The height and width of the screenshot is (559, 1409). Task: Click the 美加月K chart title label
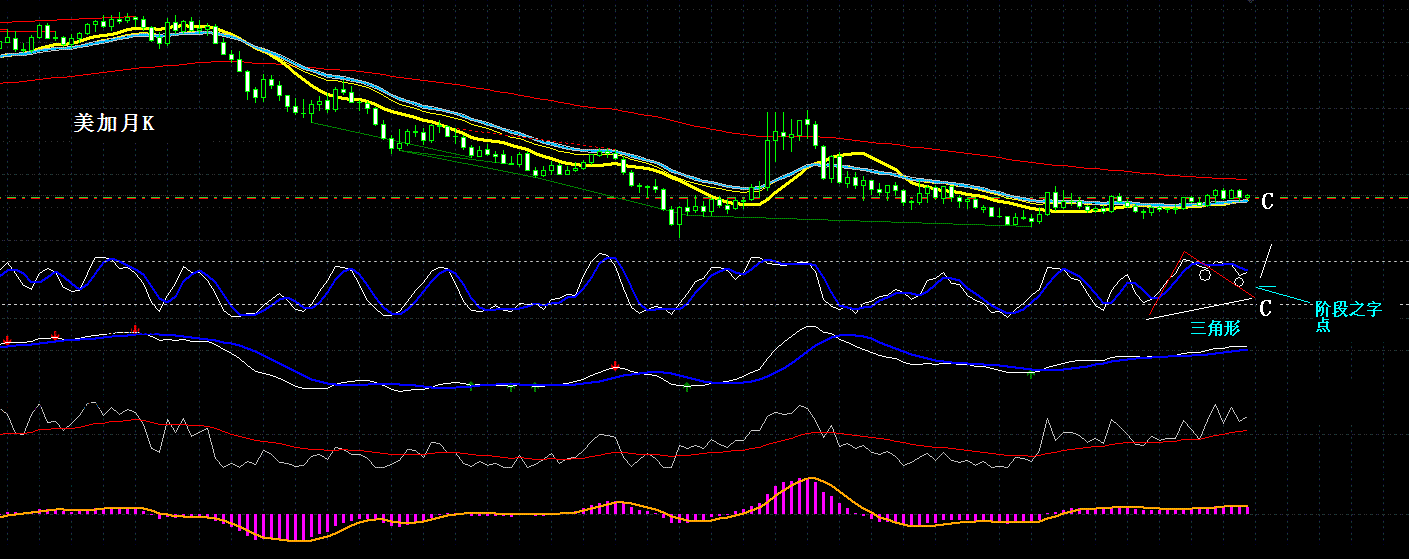114,124
